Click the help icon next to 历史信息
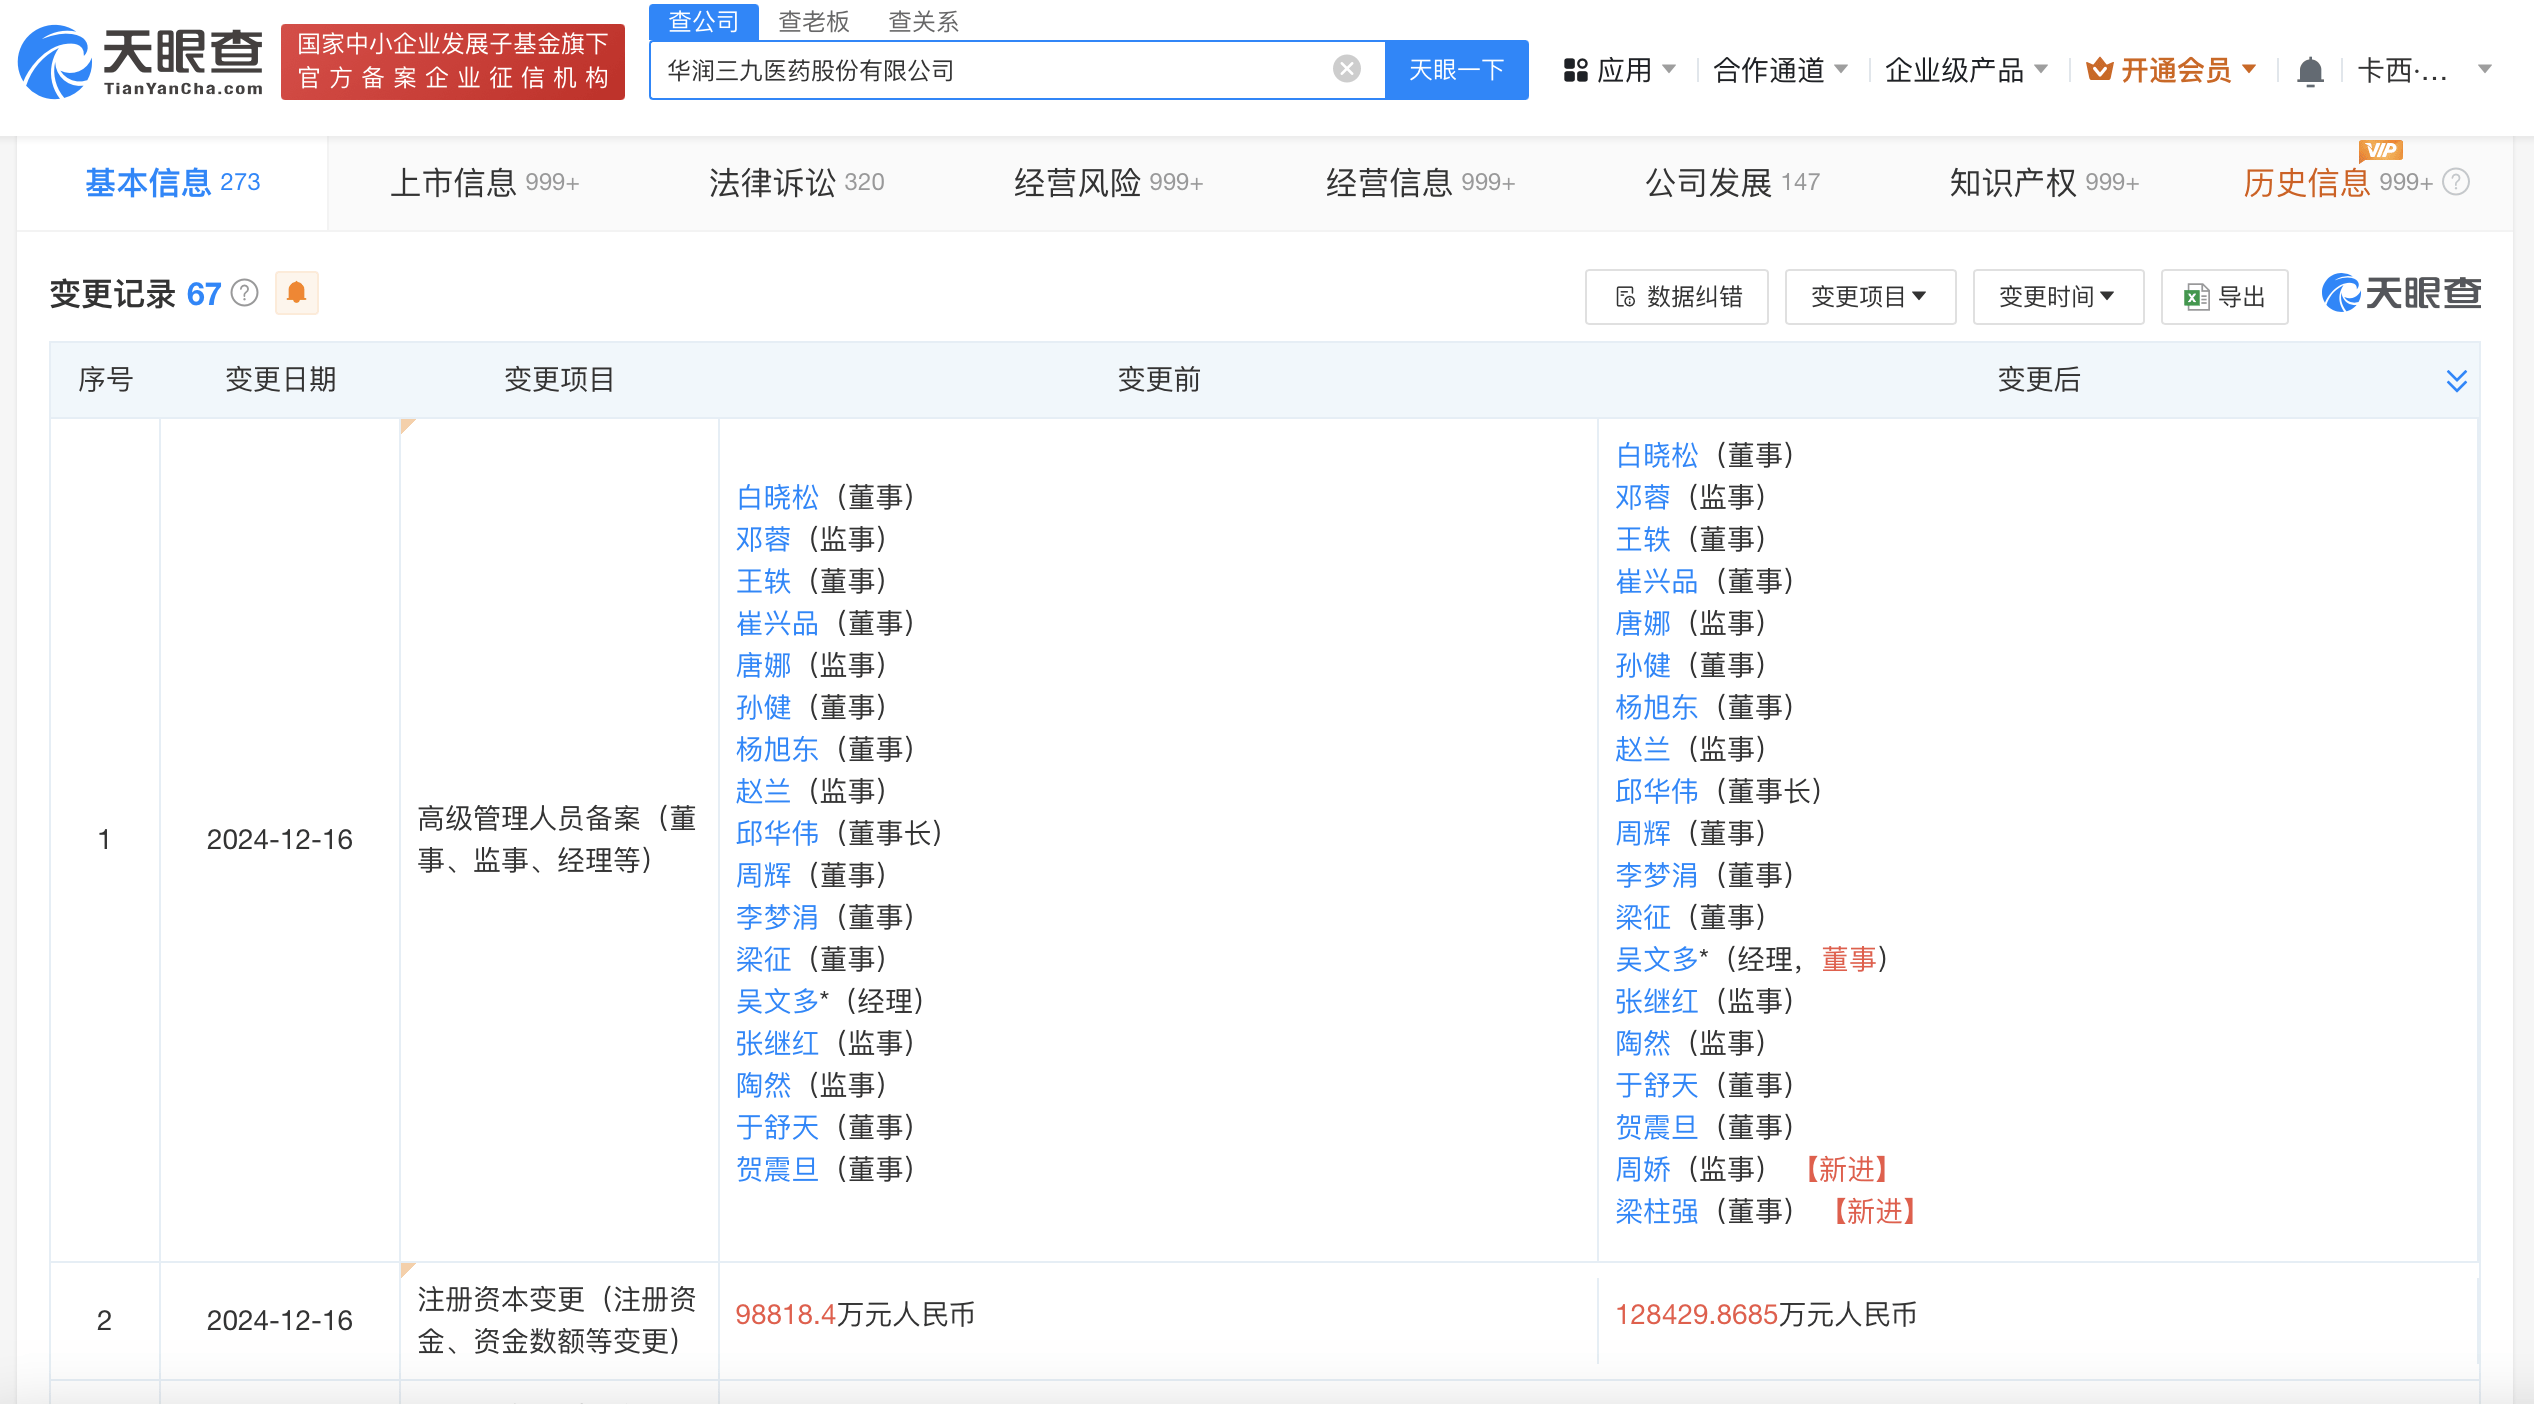Viewport: 2534px width, 1404px height. [2456, 182]
